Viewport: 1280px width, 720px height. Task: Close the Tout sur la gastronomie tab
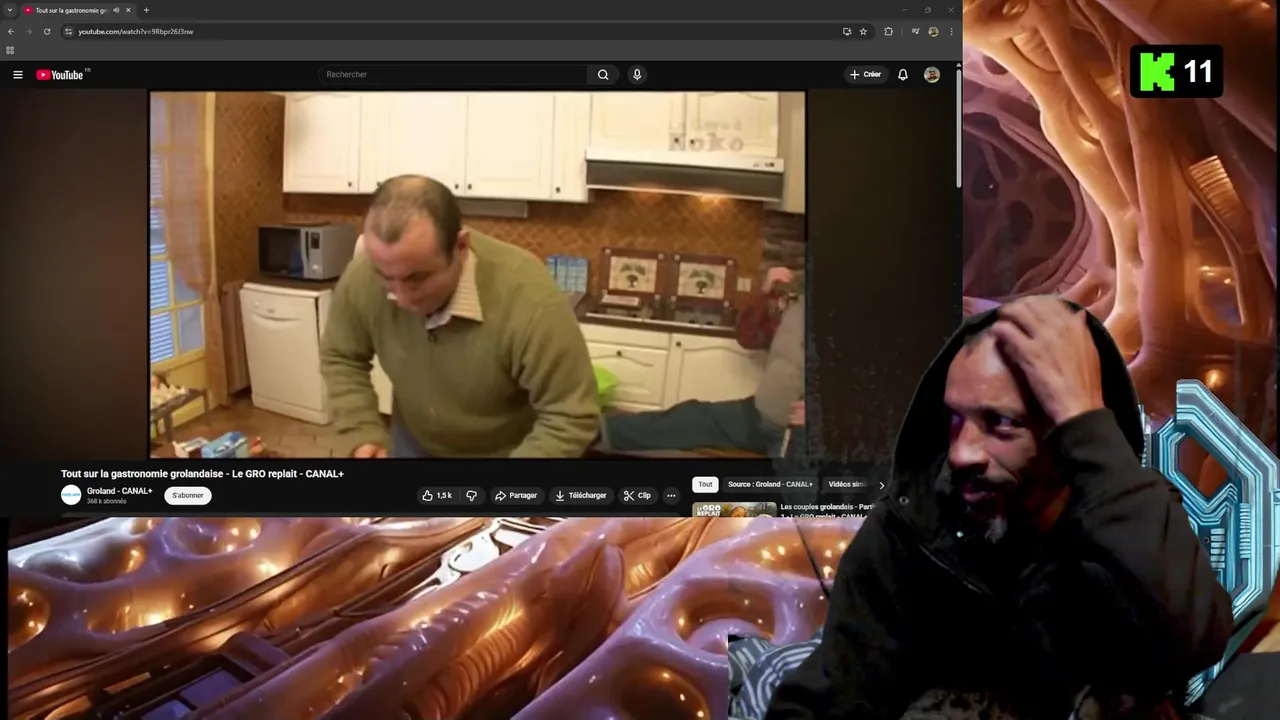click(128, 10)
